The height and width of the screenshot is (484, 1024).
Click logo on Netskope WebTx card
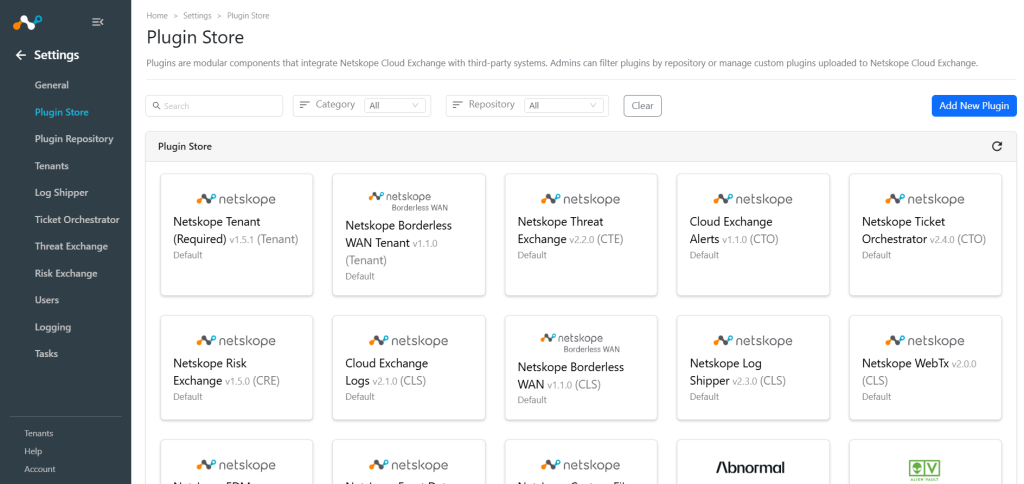tap(925, 341)
